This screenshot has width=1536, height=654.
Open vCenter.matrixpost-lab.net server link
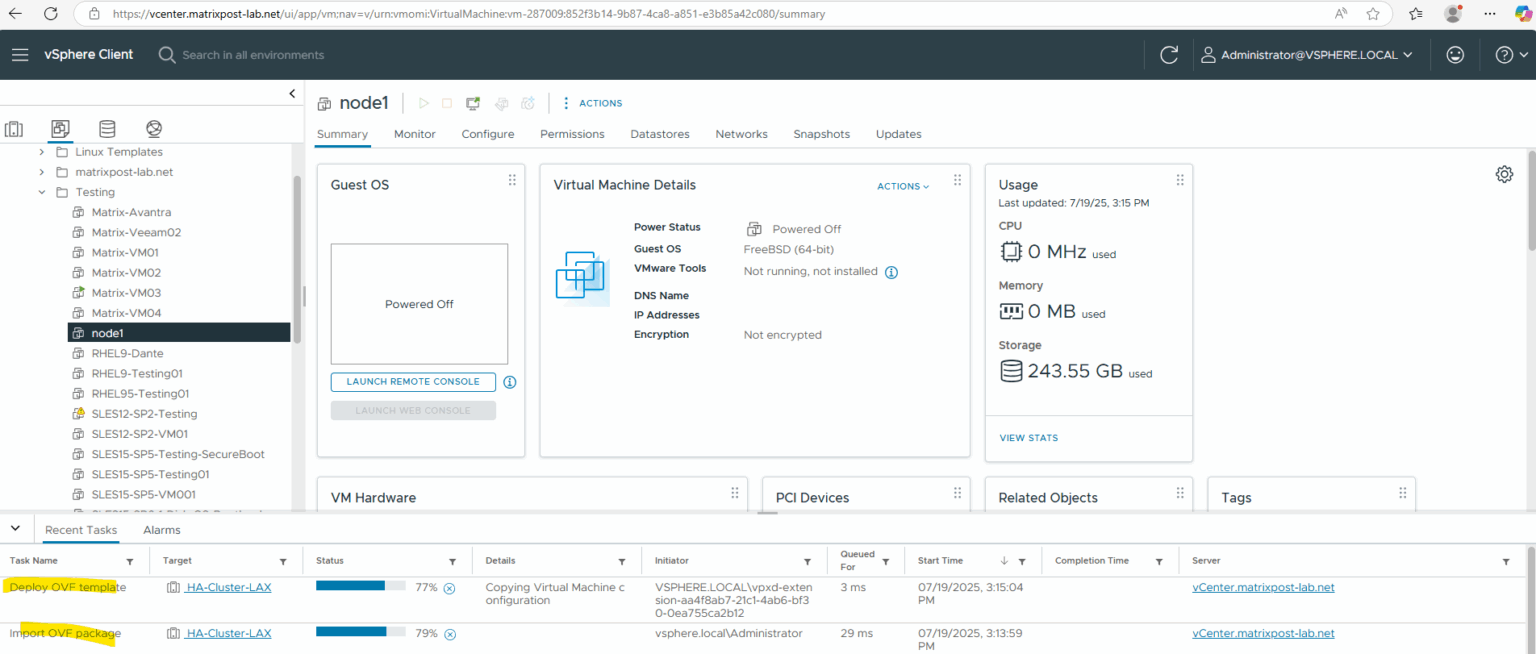pyautogui.click(x=1262, y=587)
